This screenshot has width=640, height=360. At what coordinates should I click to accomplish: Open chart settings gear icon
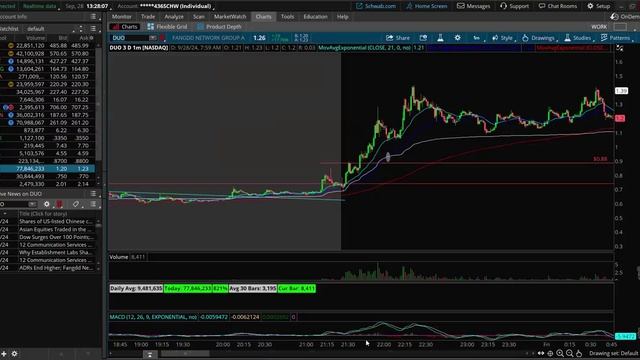click(x=458, y=38)
